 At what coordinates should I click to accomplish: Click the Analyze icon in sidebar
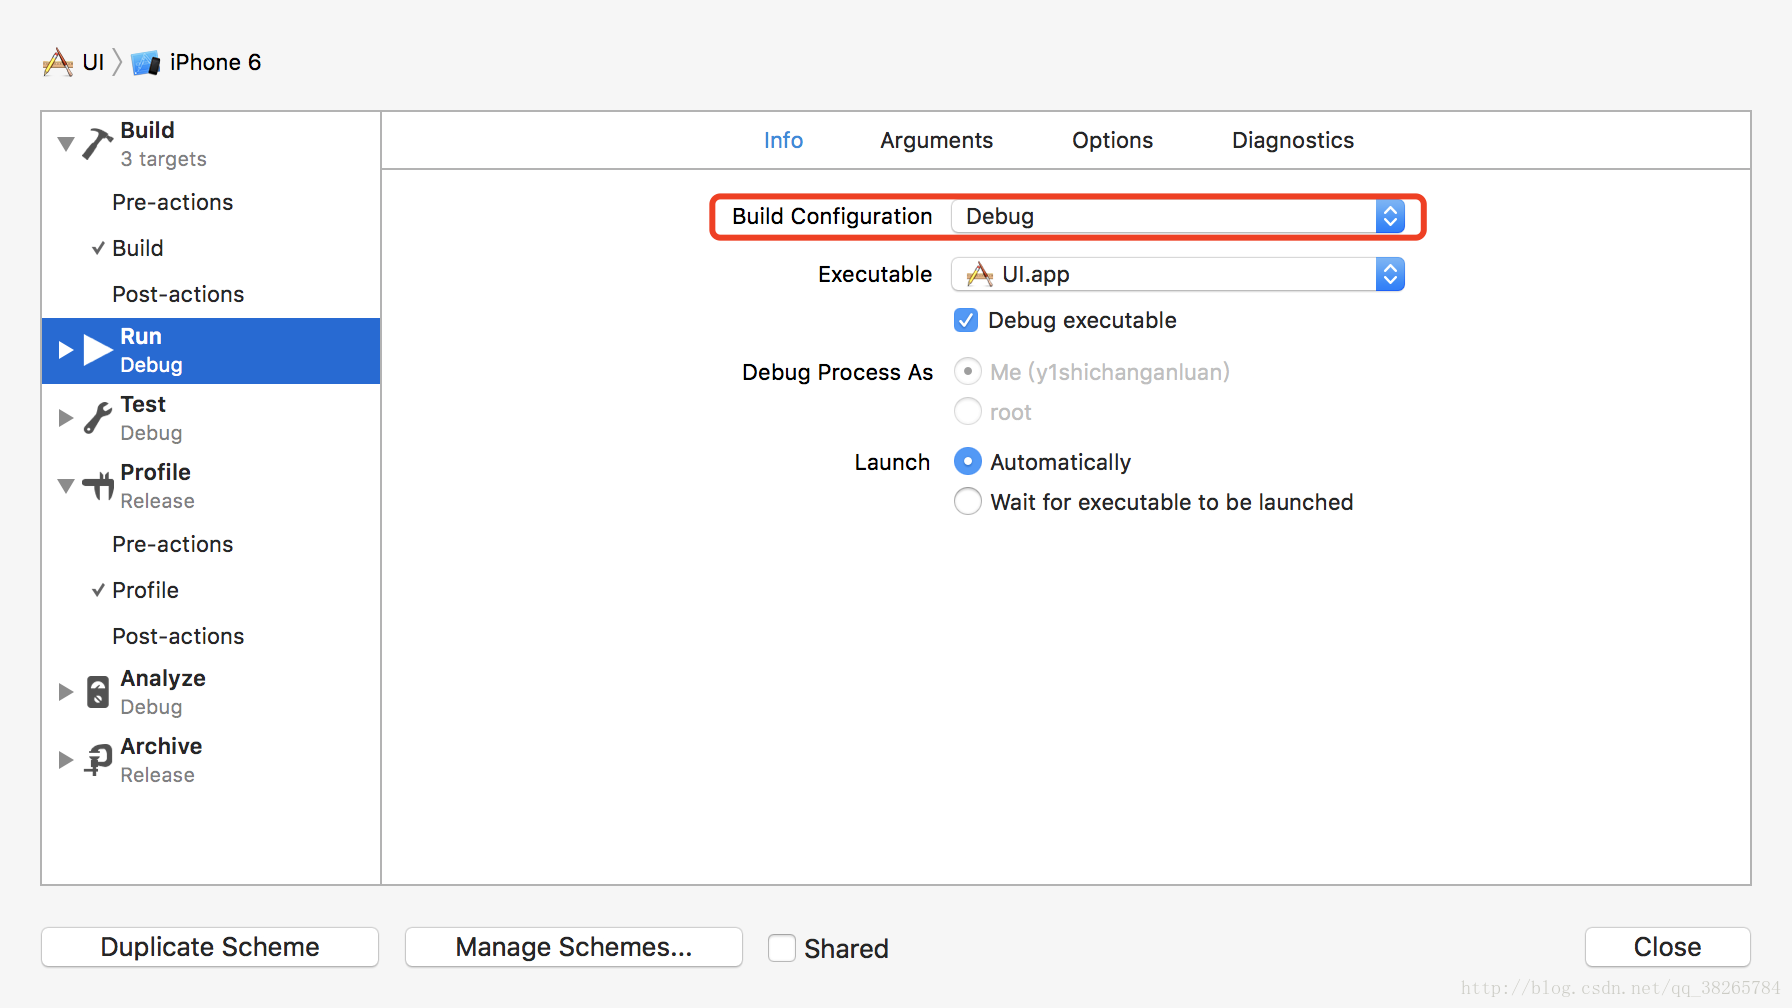pos(98,692)
